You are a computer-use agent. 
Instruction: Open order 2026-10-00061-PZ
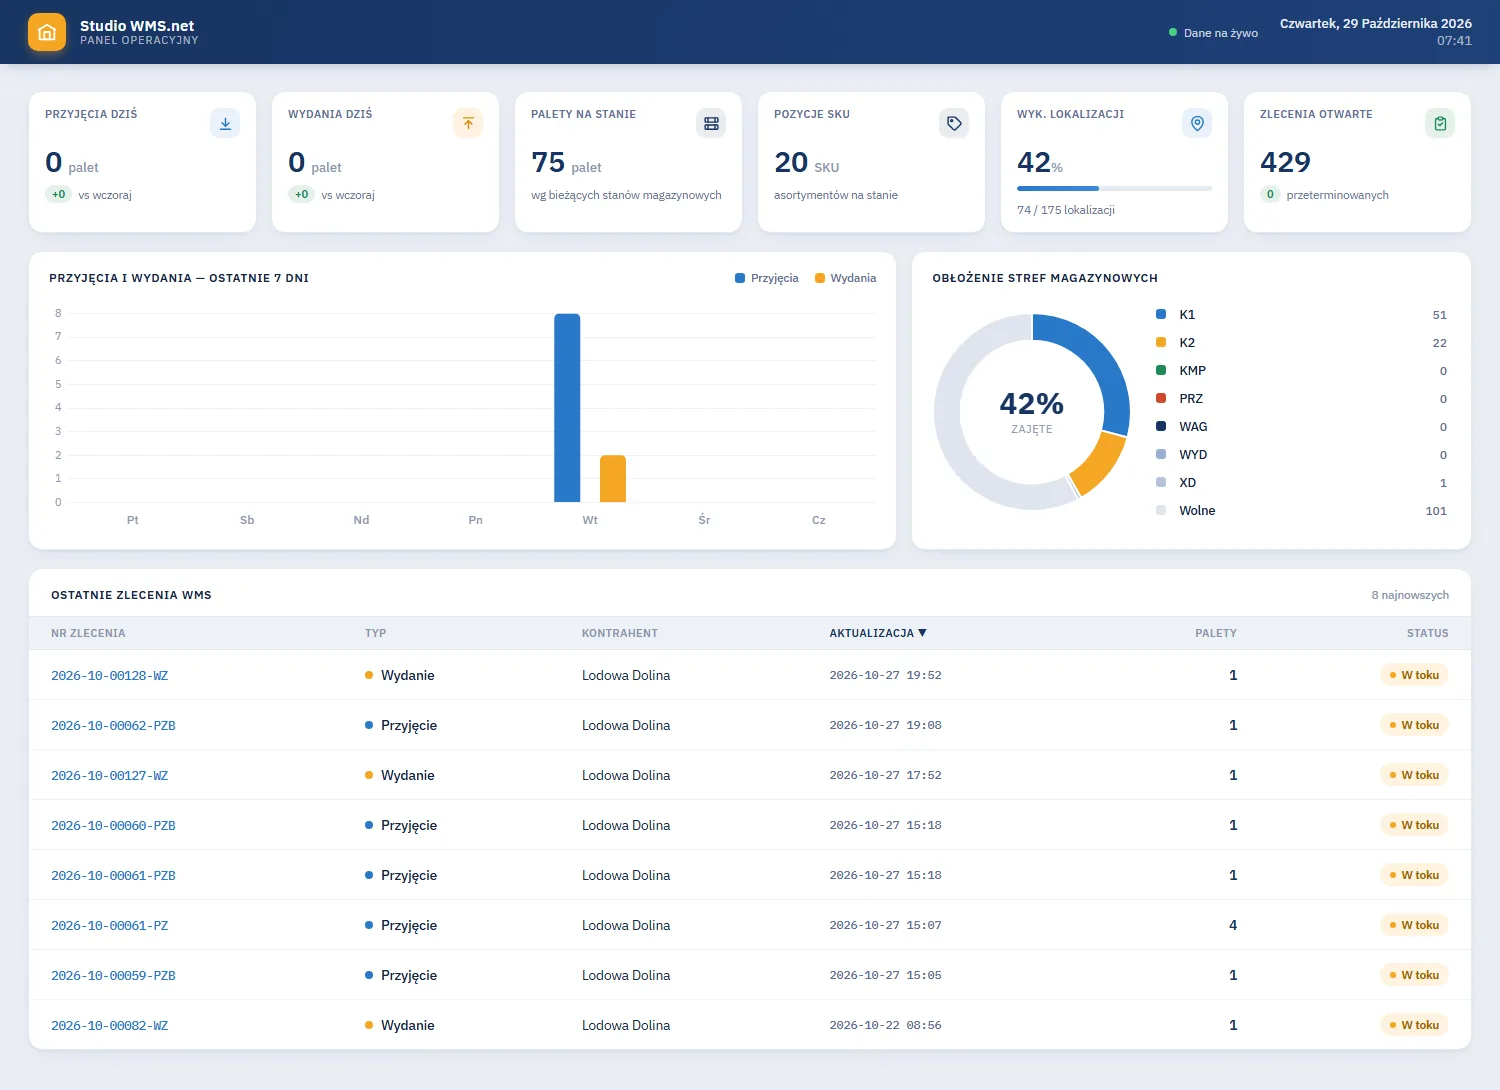click(110, 925)
